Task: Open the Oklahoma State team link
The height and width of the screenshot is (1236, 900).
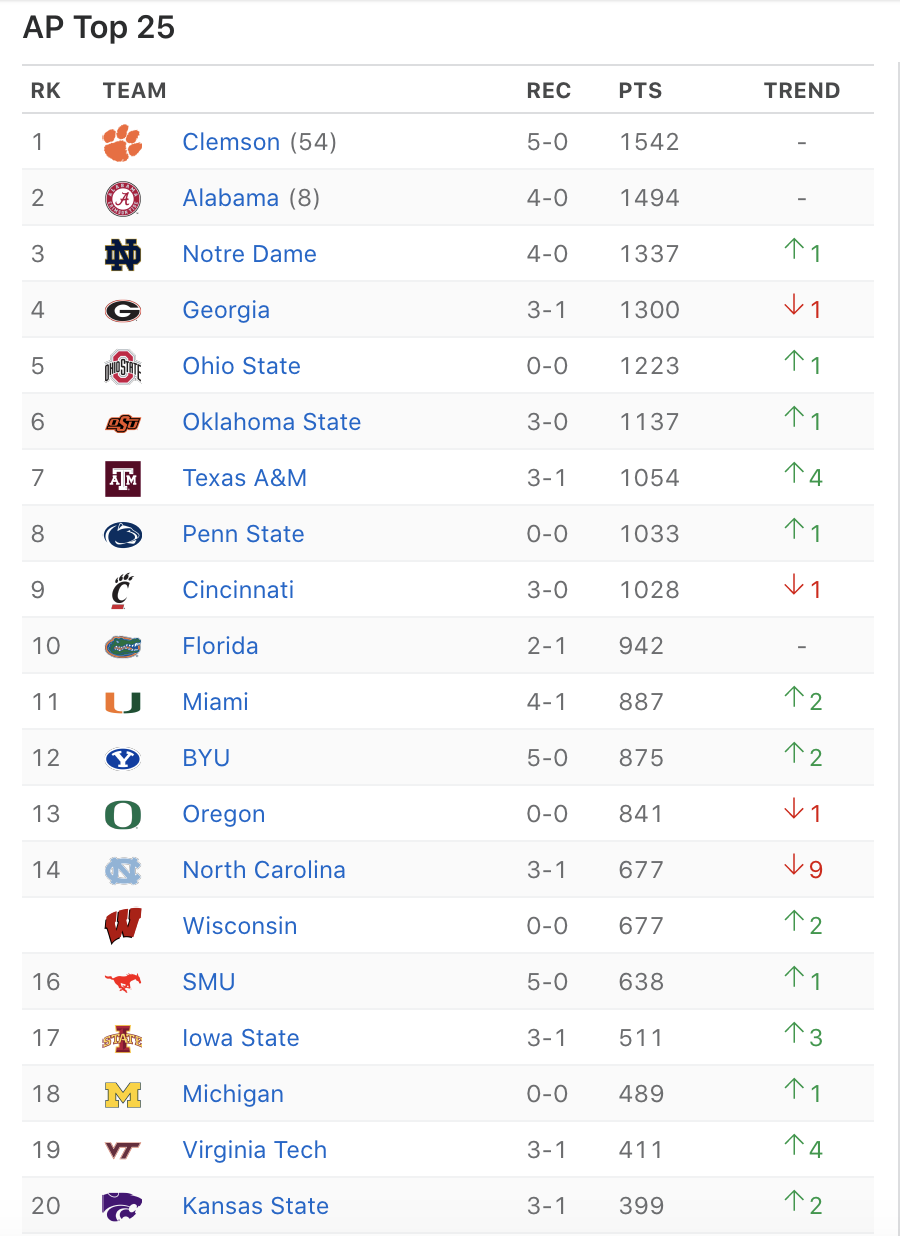Action: point(271,422)
